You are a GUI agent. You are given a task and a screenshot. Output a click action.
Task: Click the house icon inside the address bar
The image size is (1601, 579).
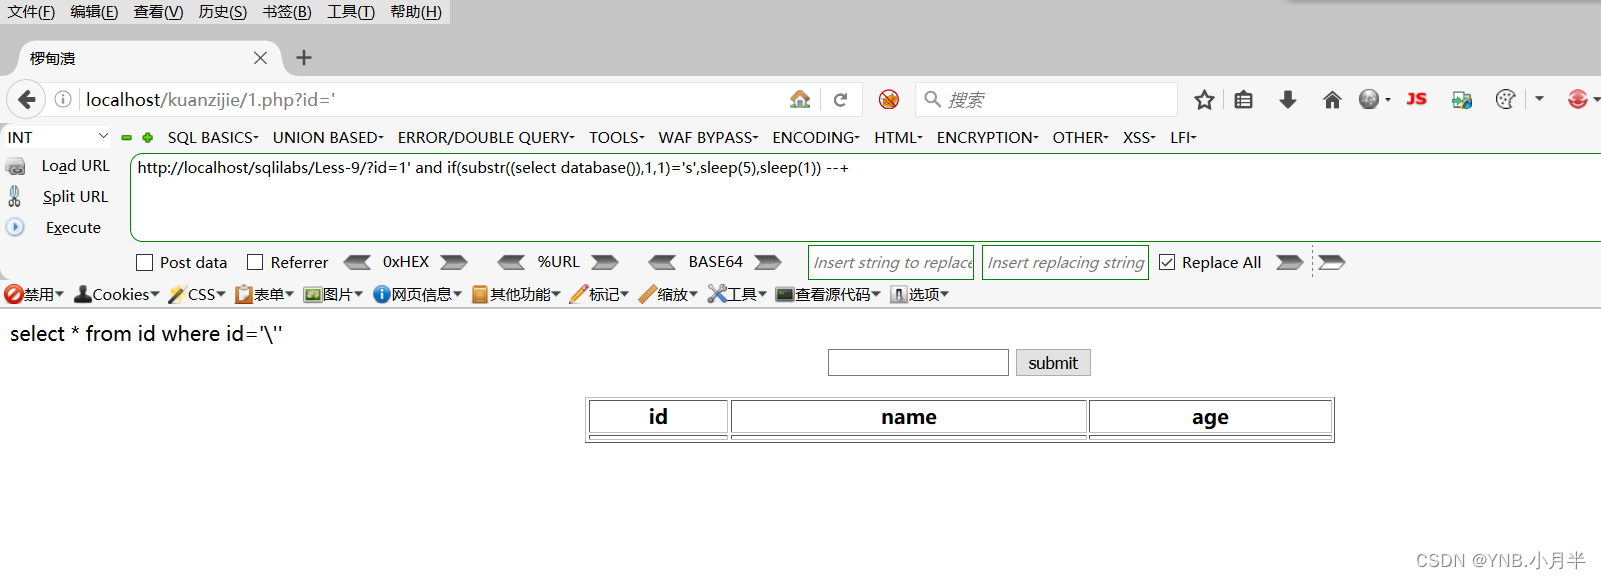point(800,99)
